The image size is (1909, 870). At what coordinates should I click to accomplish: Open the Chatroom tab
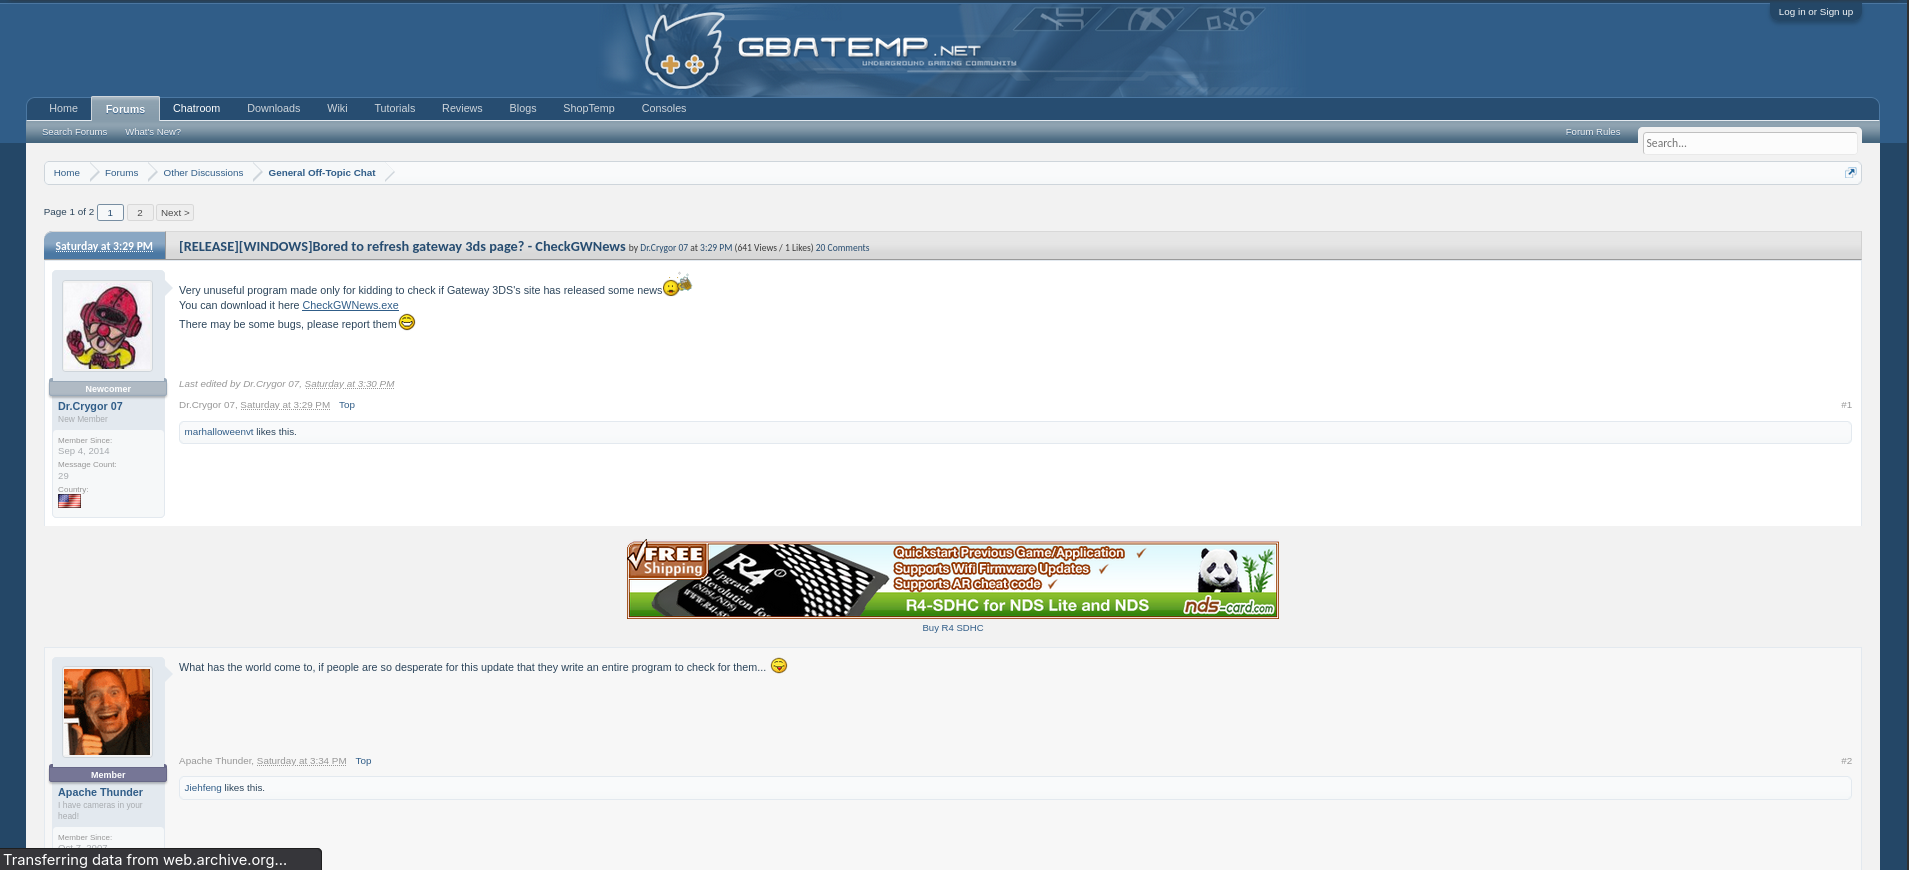pyautogui.click(x=196, y=108)
